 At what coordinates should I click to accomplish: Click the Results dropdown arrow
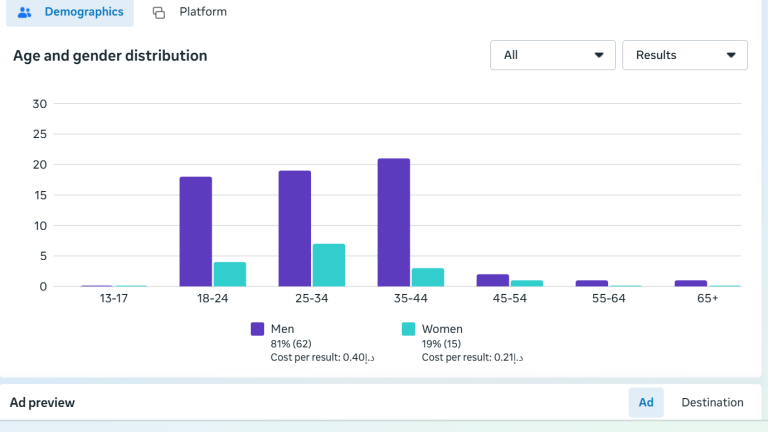click(731, 55)
